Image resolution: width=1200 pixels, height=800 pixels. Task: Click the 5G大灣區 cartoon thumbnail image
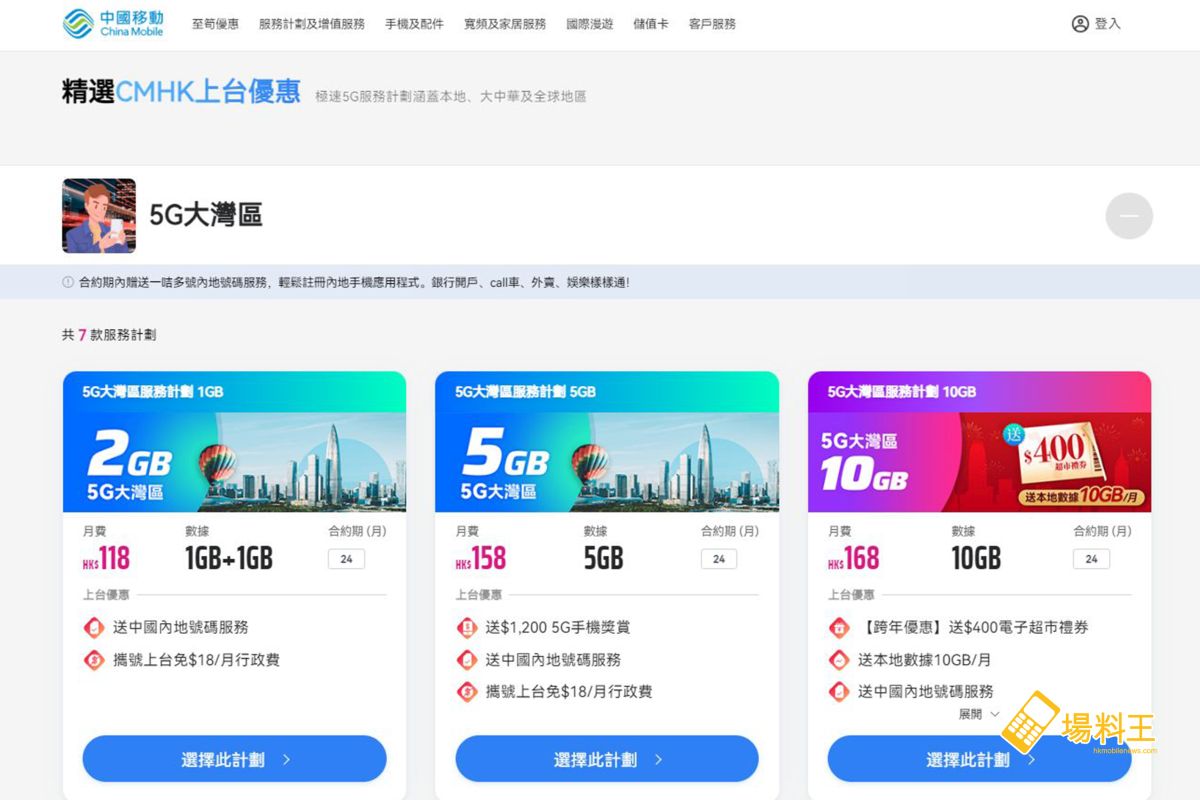coord(99,216)
